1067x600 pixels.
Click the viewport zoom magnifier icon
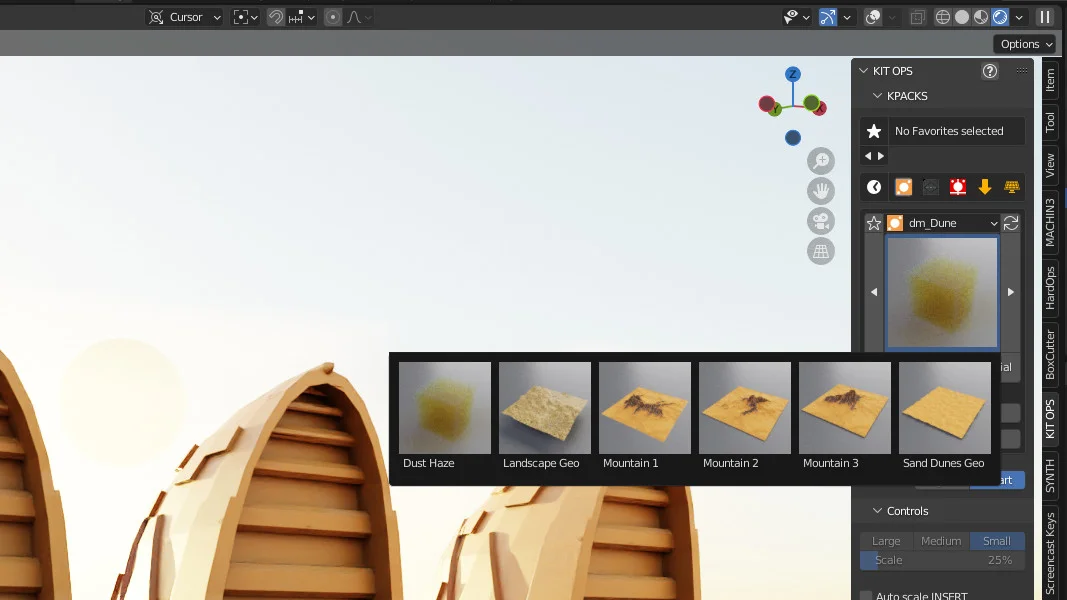coord(821,160)
